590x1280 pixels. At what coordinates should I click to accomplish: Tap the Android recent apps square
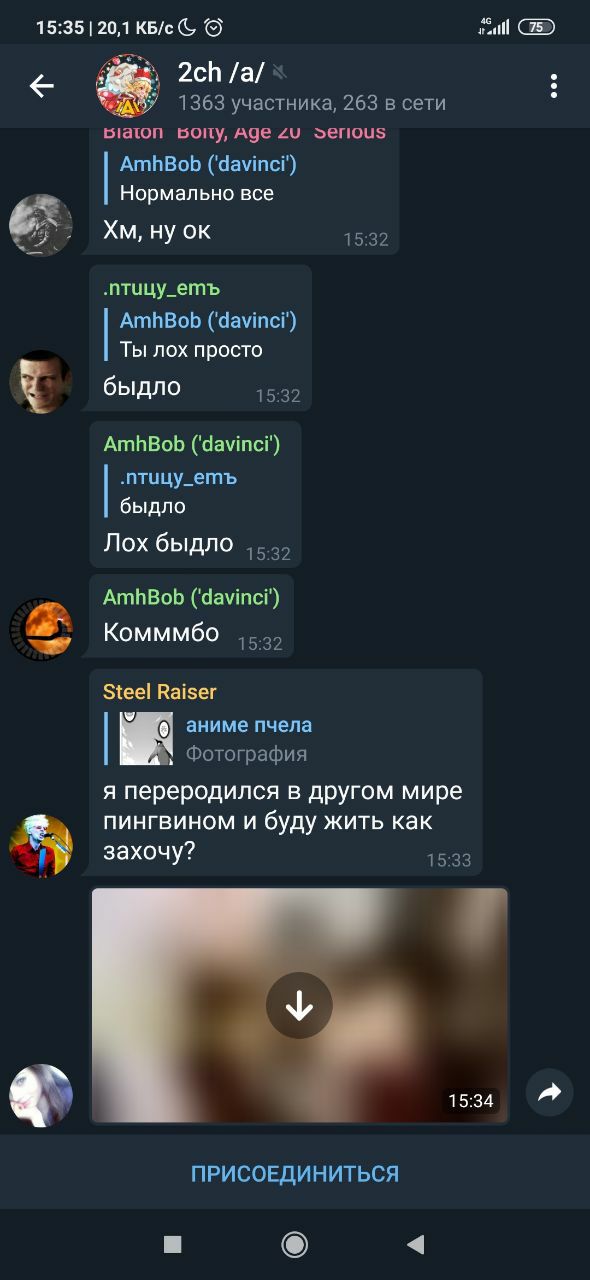172,1244
